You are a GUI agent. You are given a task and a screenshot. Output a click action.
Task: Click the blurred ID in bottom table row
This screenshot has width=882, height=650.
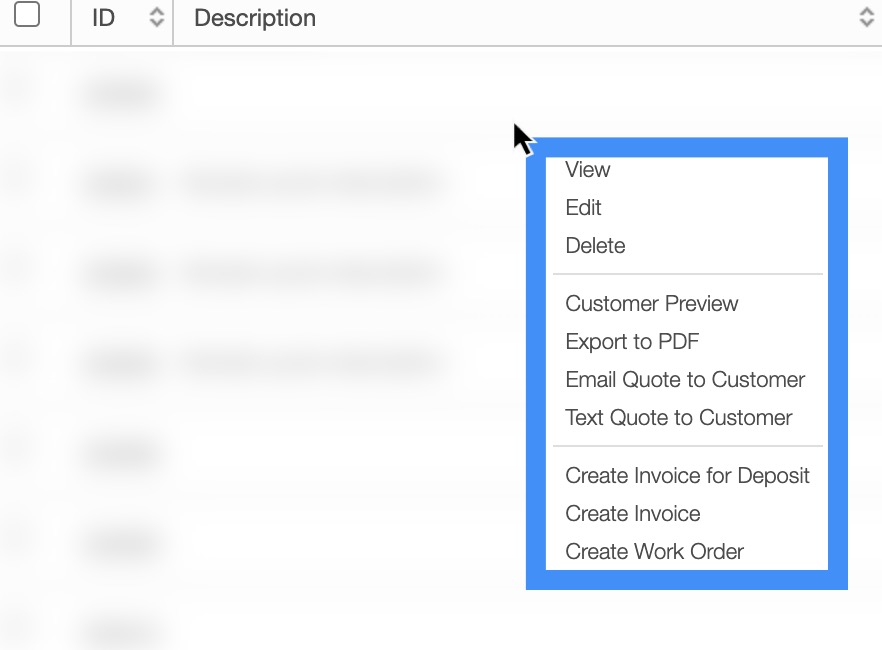tap(120, 631)
